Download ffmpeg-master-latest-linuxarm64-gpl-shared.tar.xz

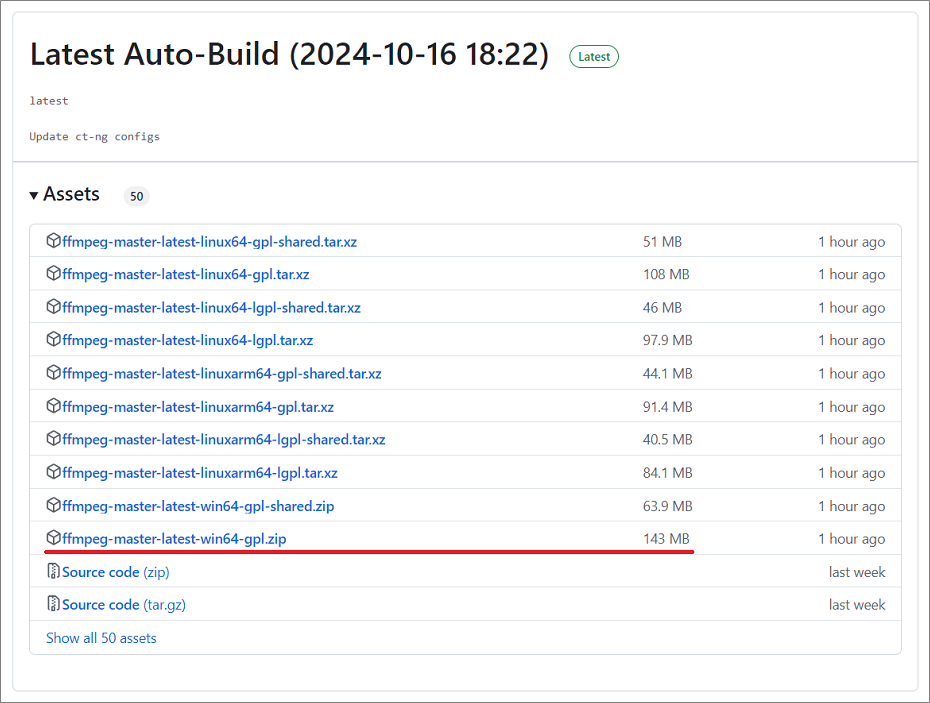tap(222, 373)
